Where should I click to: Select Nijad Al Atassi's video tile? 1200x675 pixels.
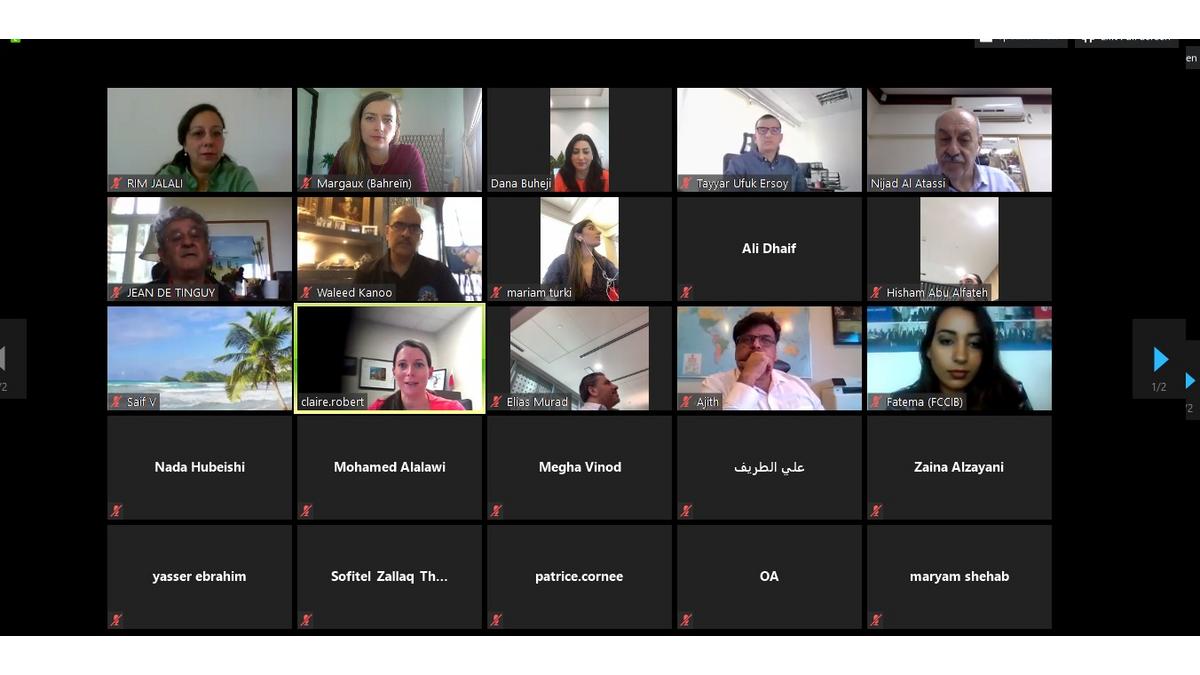point(960,140)
